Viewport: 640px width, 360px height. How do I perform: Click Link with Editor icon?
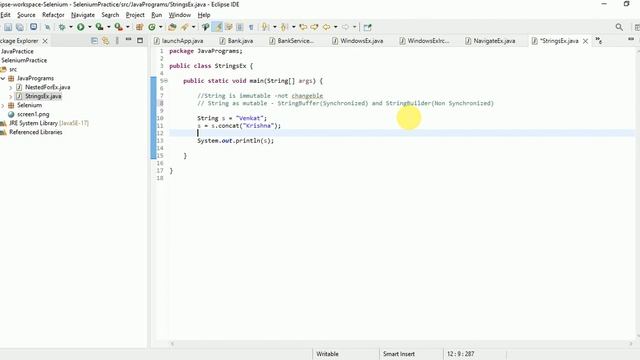[106, 41]
